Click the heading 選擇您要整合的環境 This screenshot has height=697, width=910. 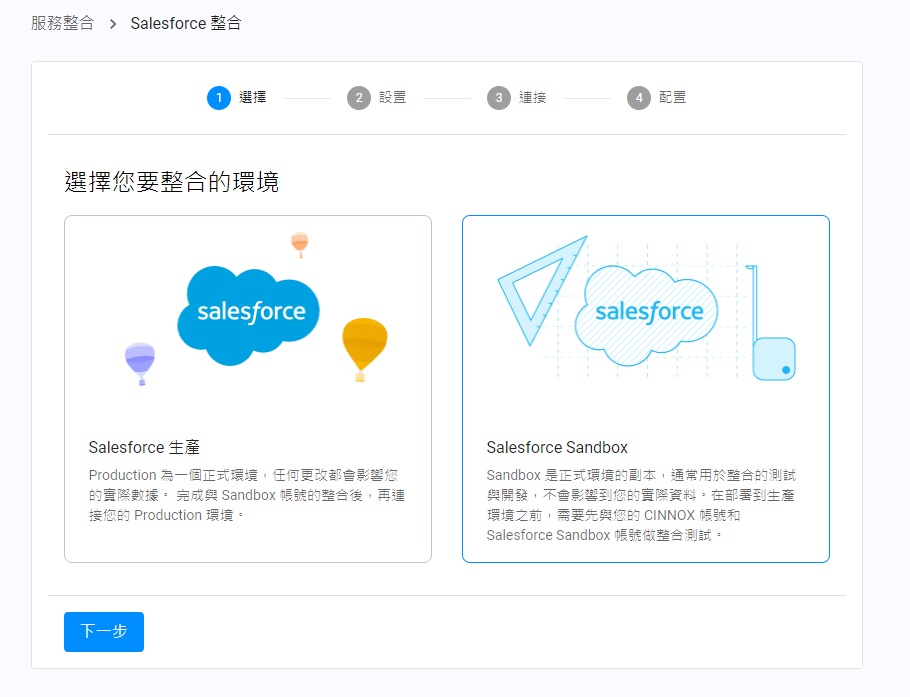click(x=172, y=182)
